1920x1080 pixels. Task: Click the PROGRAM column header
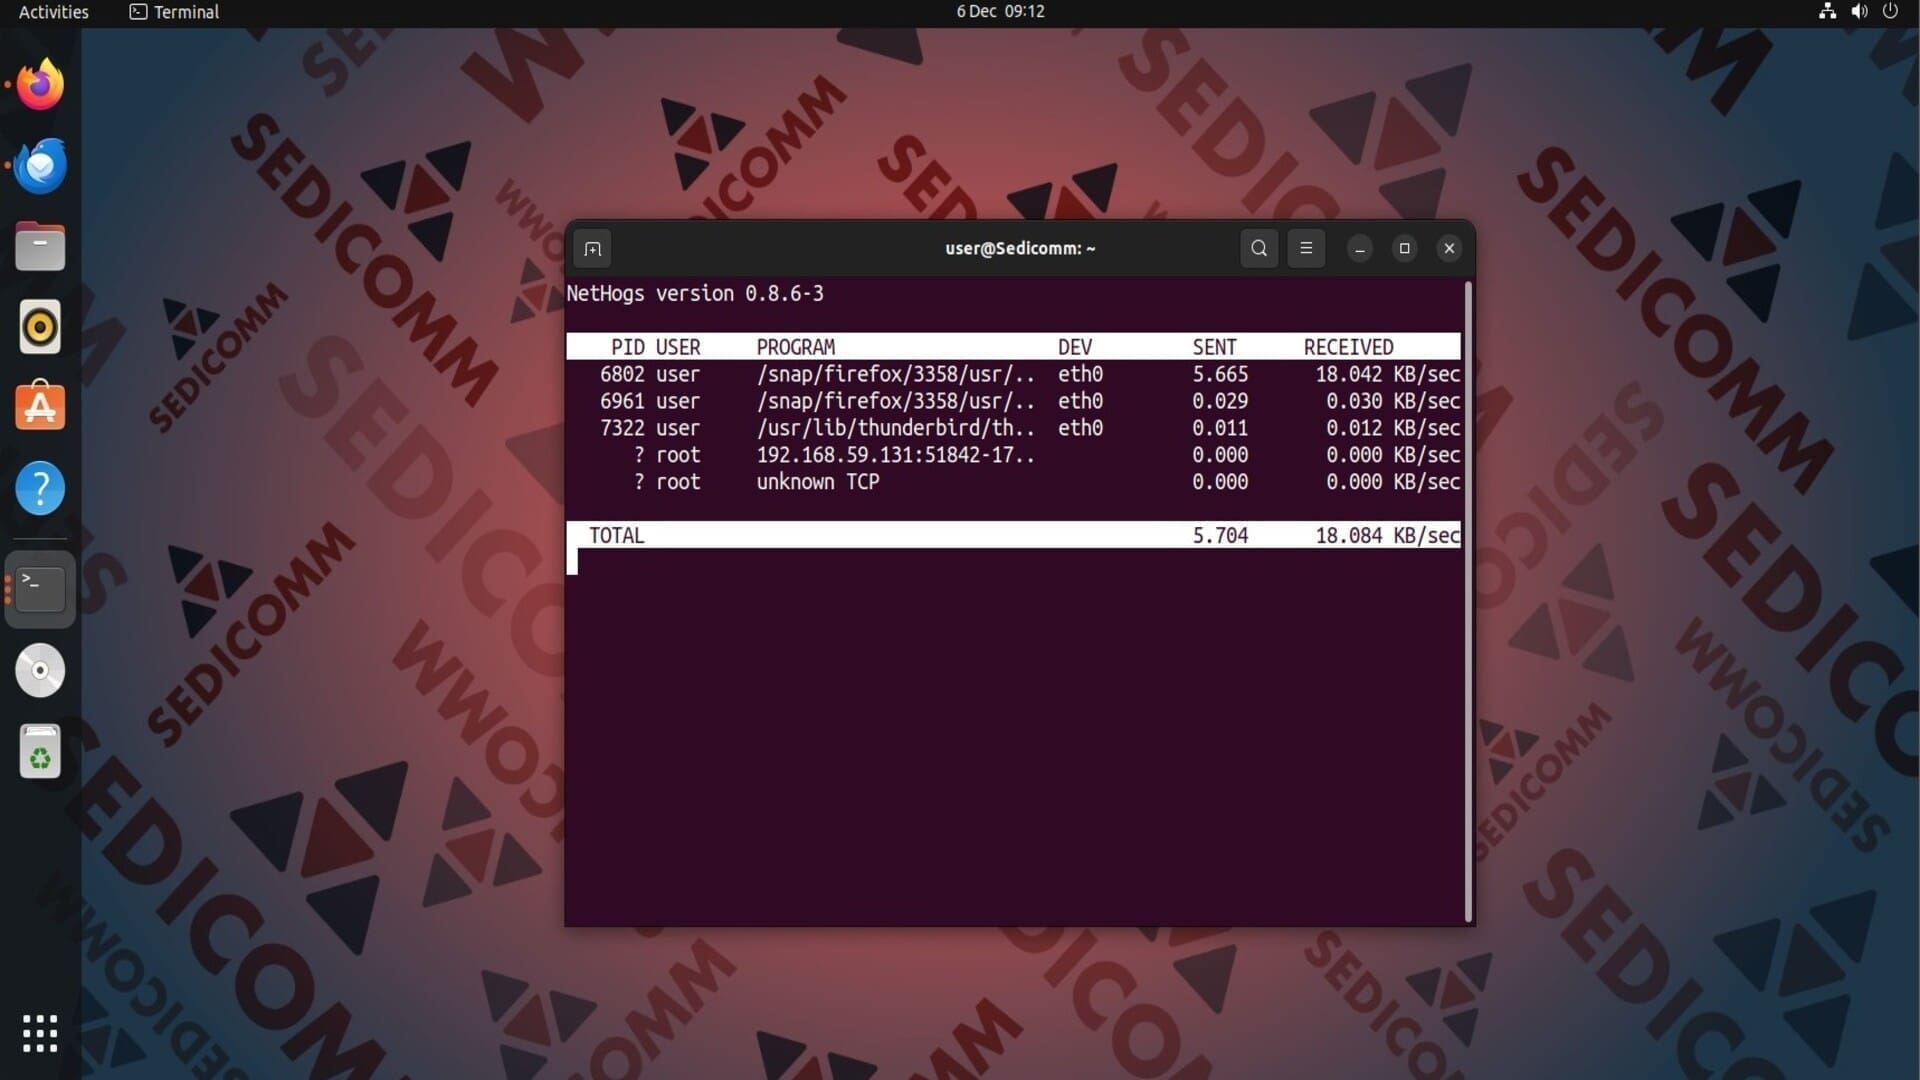796,347
